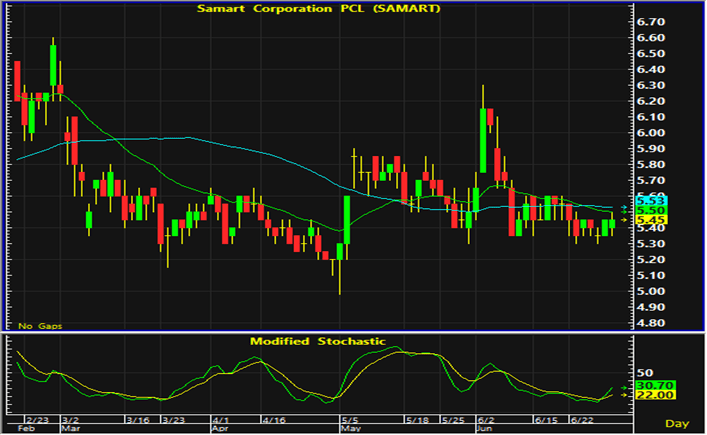Click the 3/16 date marker
Image resolution: width=707 pixels, height=435 pixels.
click(138, 420)
